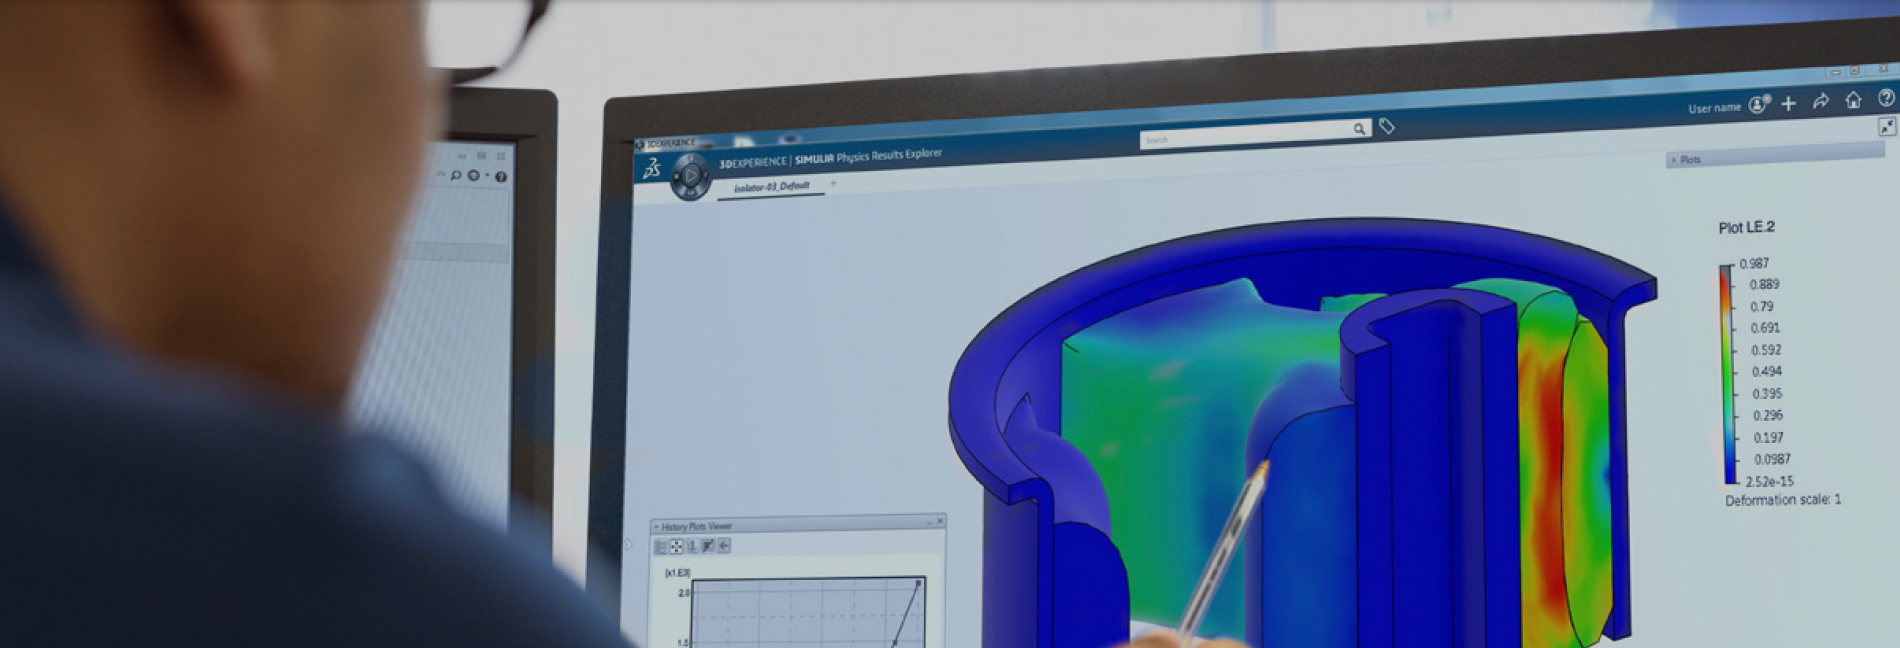Click the search icon in left monitor window
Viewport: 1900px width, 648px height.
click(456, 176)
